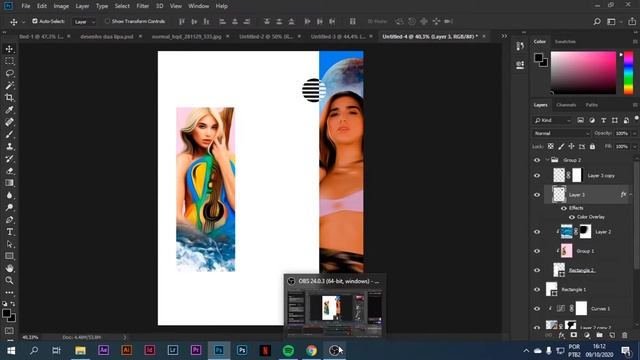
Task: Select the Crop tool
Action: [9, 98]
